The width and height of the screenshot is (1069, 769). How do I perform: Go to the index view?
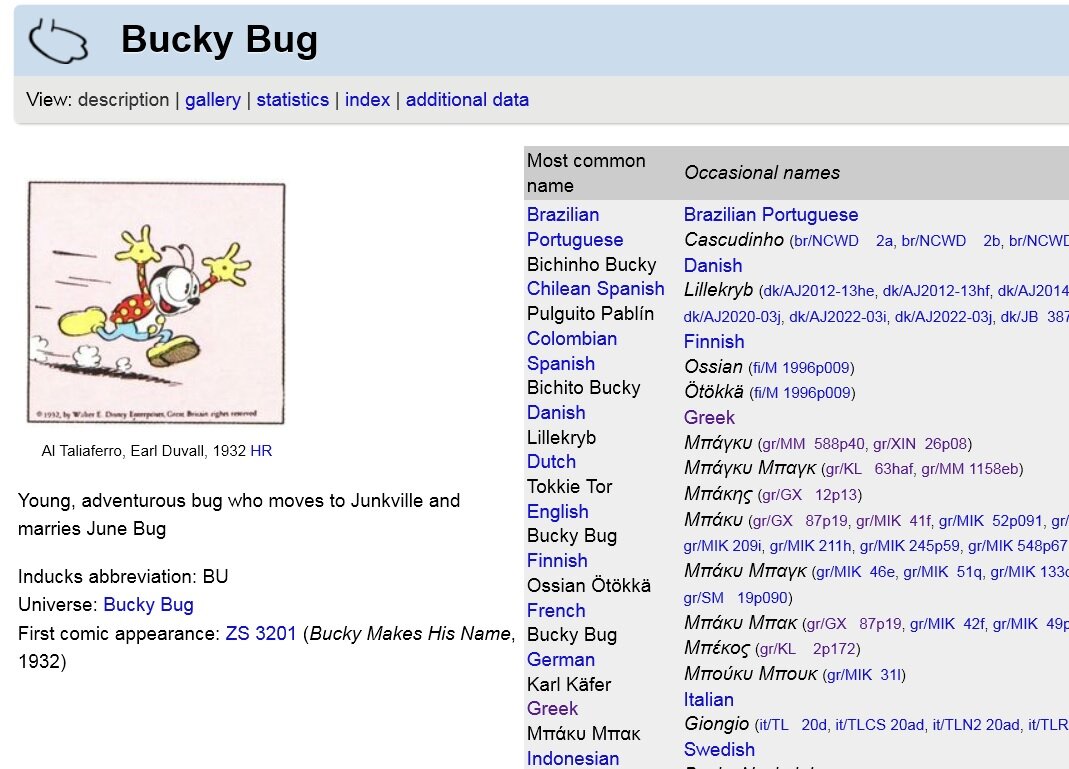point(367,100)
